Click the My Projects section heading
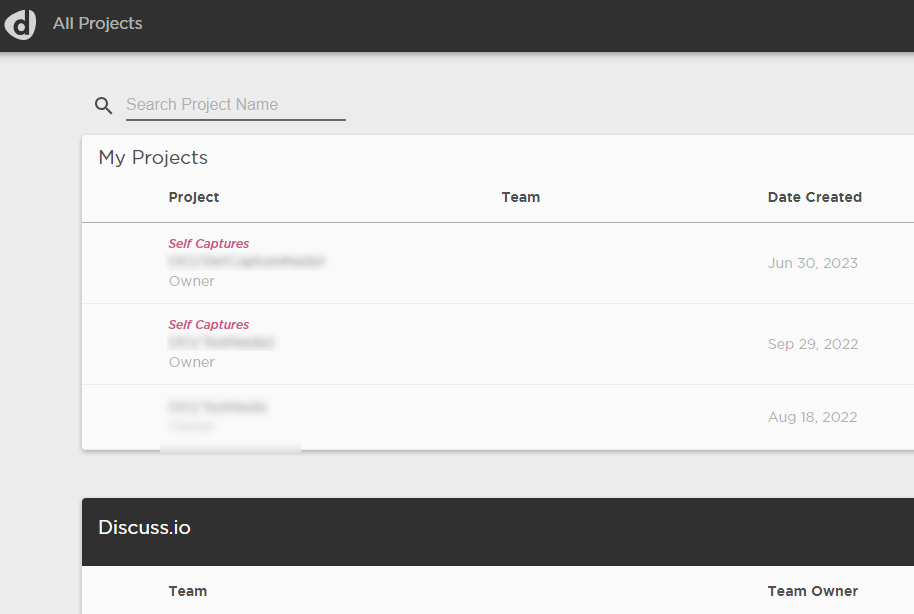 click(153, 158)
